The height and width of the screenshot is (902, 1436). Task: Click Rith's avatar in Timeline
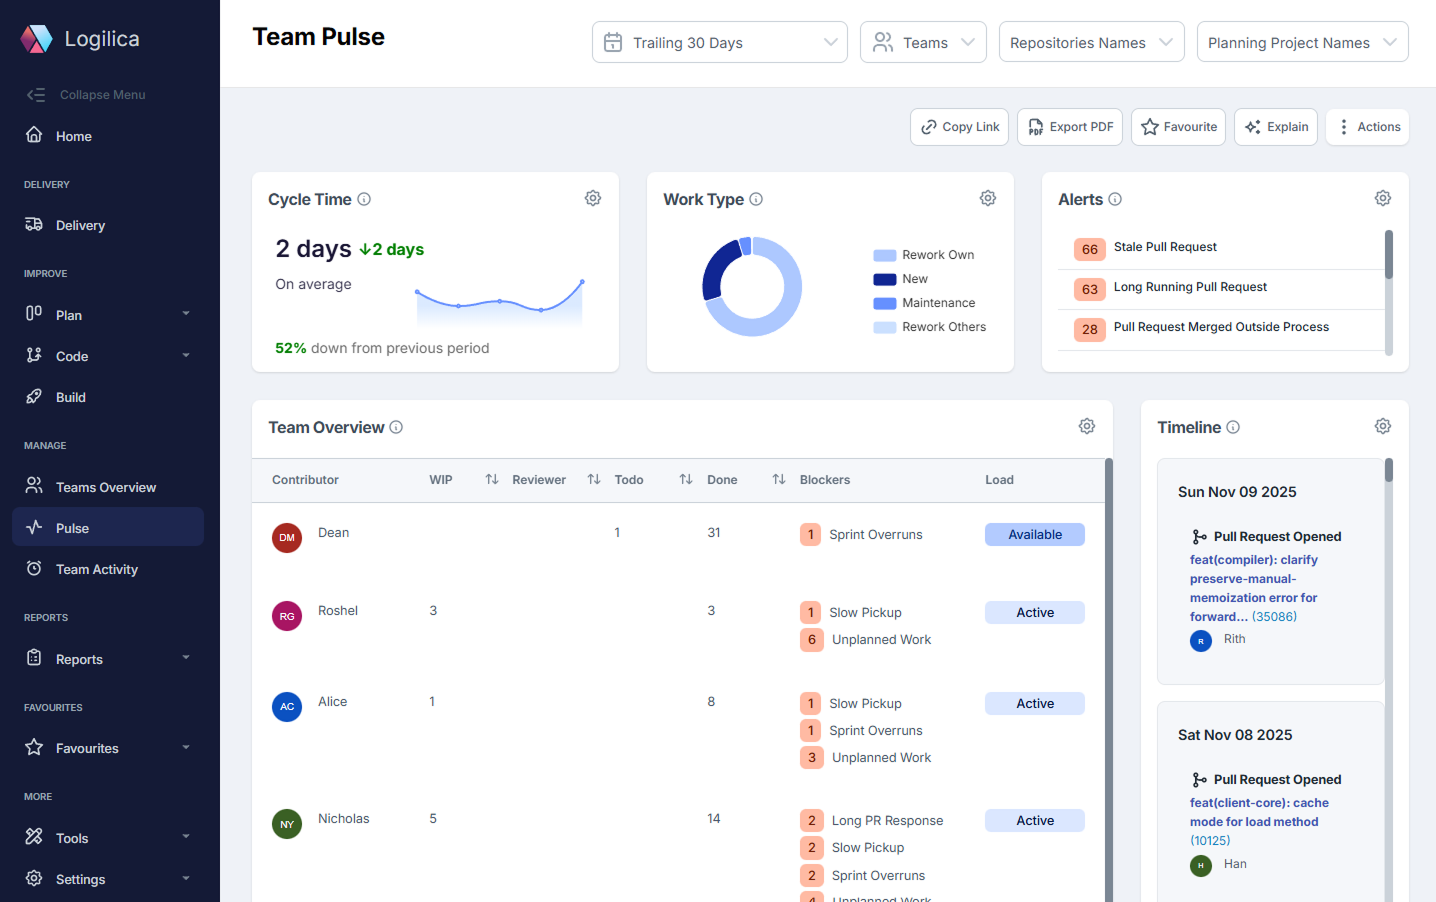[x=1201, y=641]
